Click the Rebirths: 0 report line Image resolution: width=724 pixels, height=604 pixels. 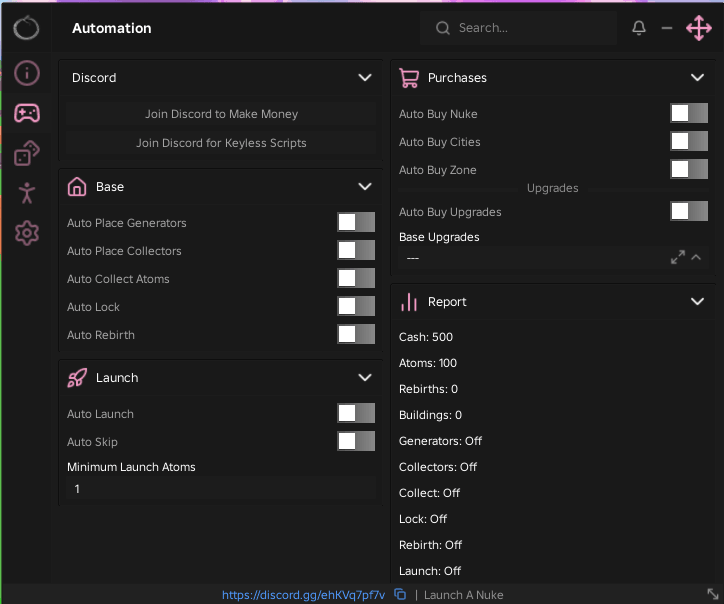428,389
